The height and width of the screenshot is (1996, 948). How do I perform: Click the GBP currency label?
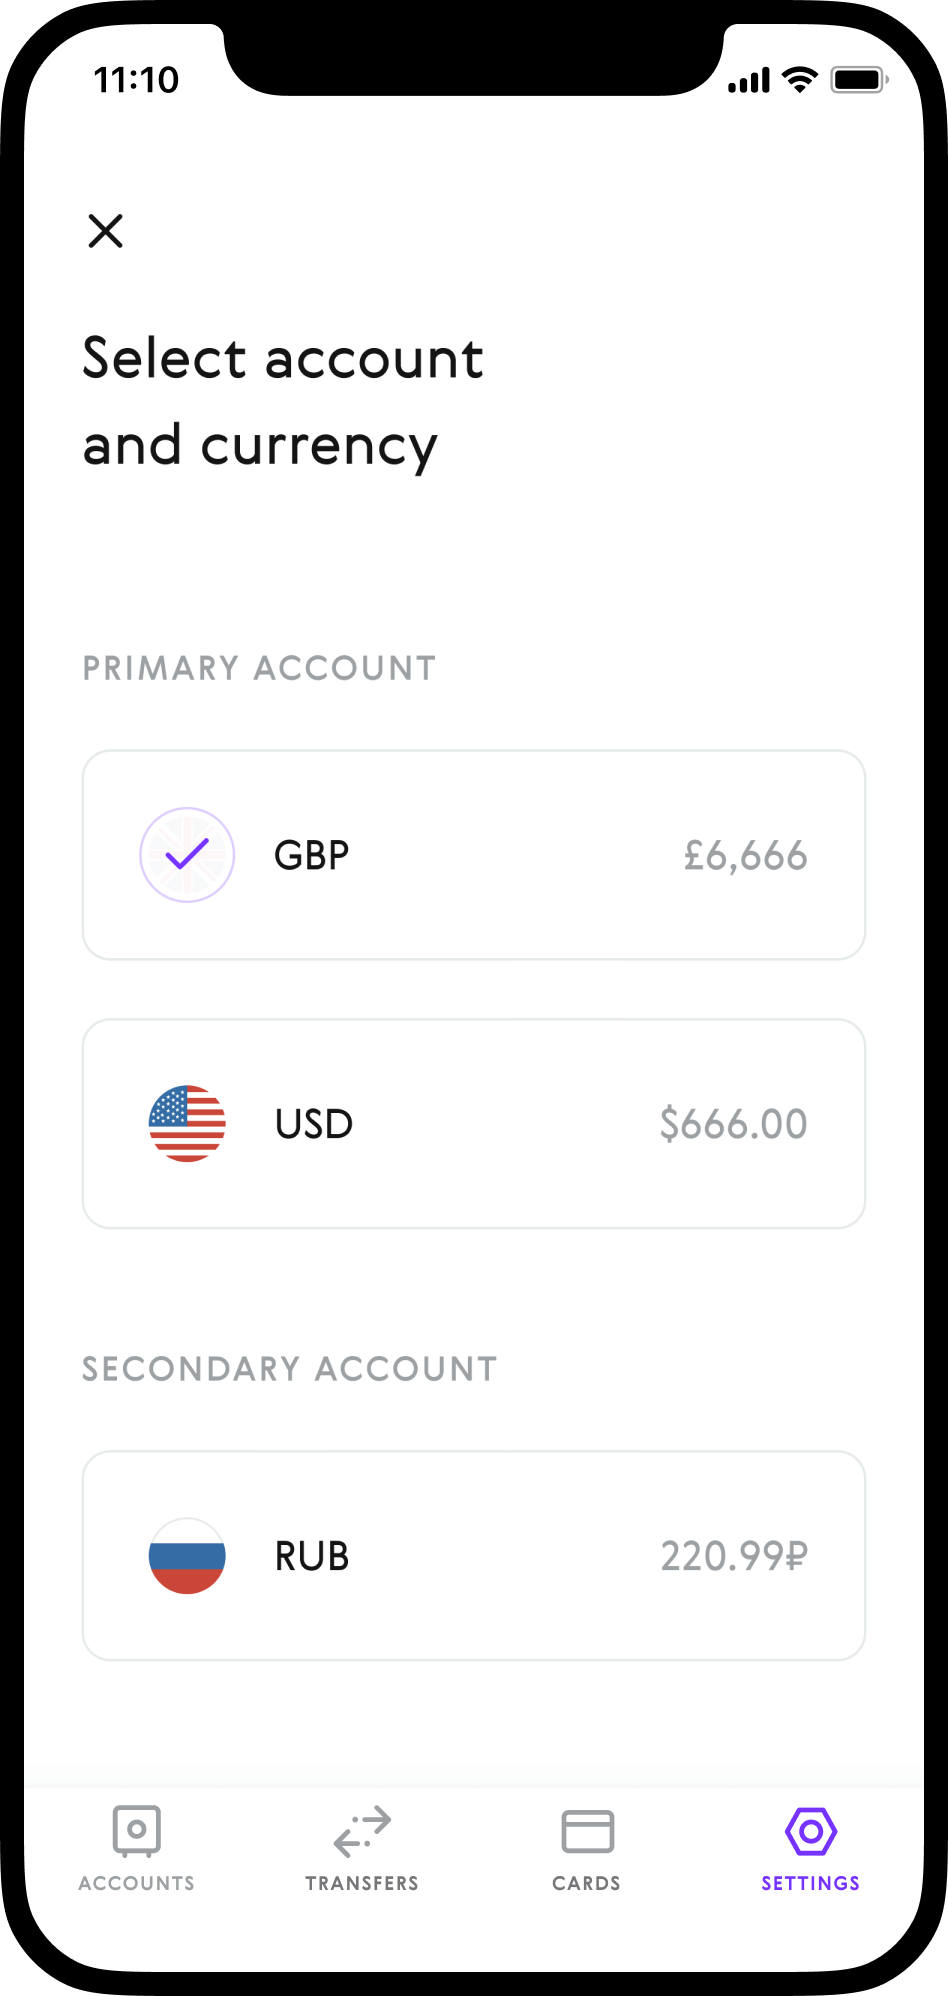point(312,856)
